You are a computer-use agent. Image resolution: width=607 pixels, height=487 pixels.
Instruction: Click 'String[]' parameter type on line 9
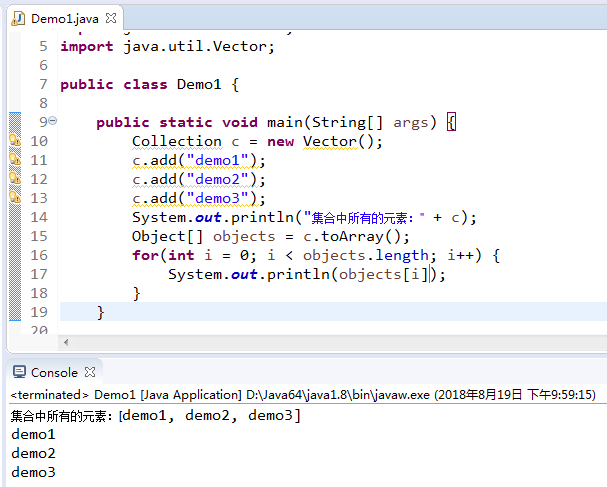347,123
